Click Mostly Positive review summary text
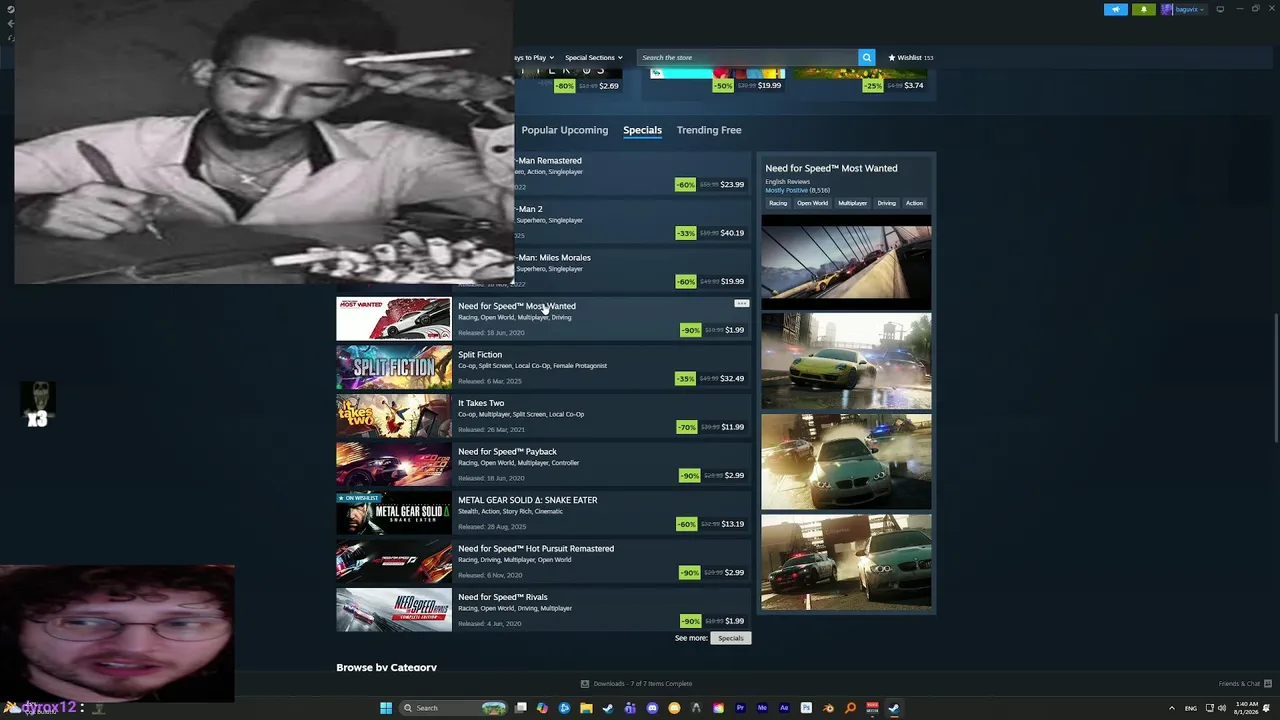 click(786, 190)
